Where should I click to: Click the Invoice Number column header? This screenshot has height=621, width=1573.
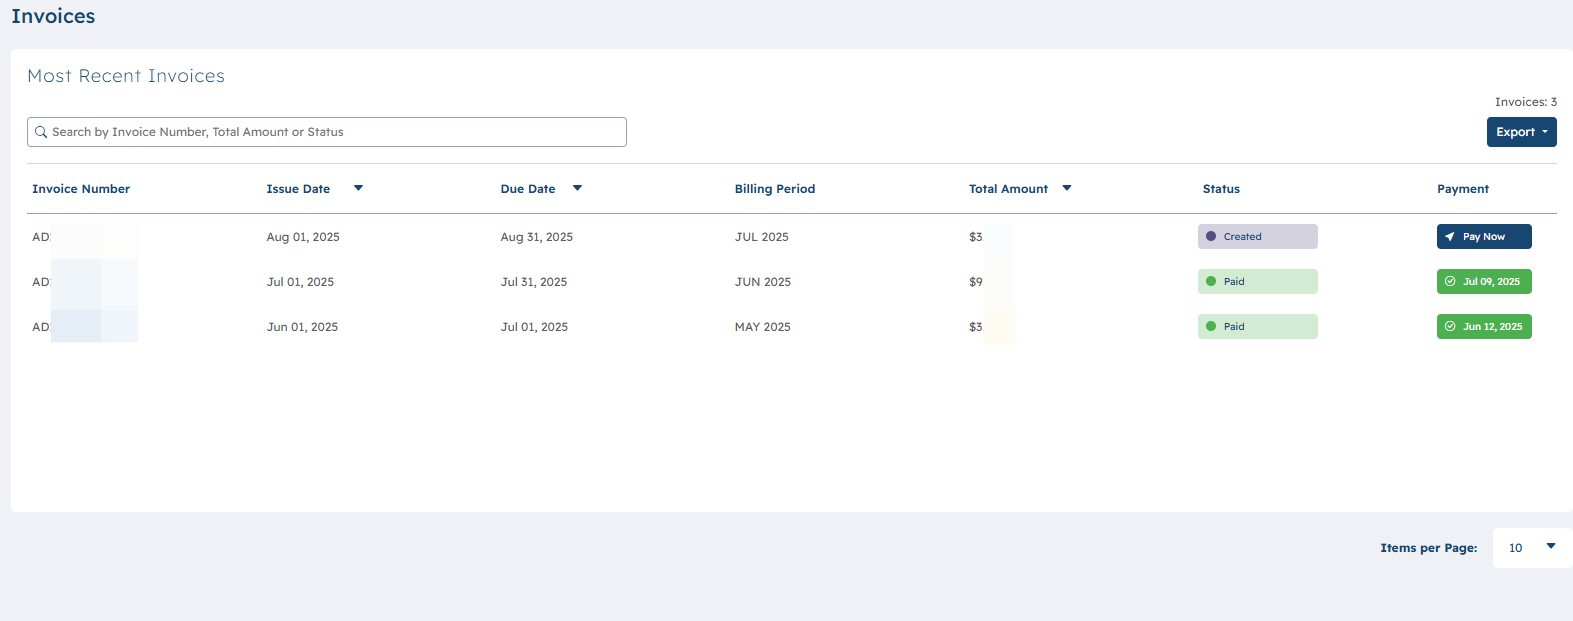click(81, 189)
